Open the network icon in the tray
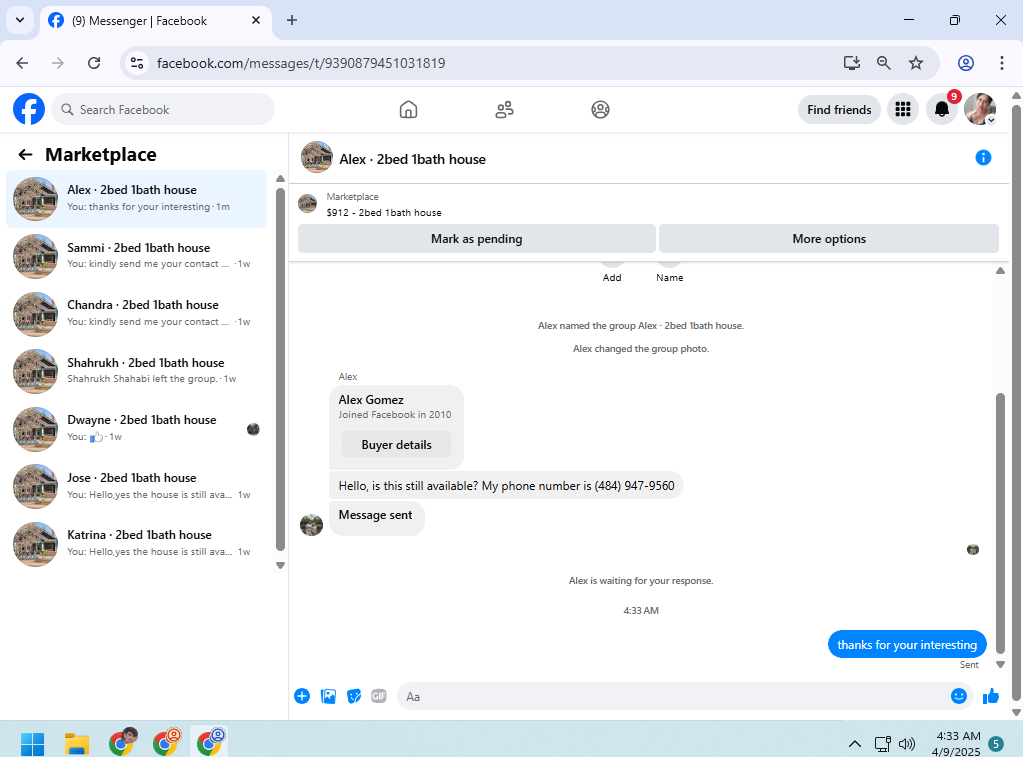The image size is (1023, 757). coord(883,743)
